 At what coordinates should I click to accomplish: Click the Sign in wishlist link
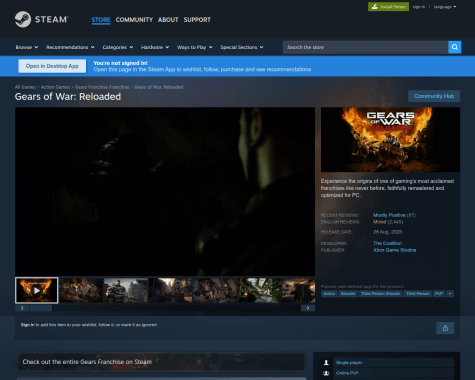coord(27,325)
